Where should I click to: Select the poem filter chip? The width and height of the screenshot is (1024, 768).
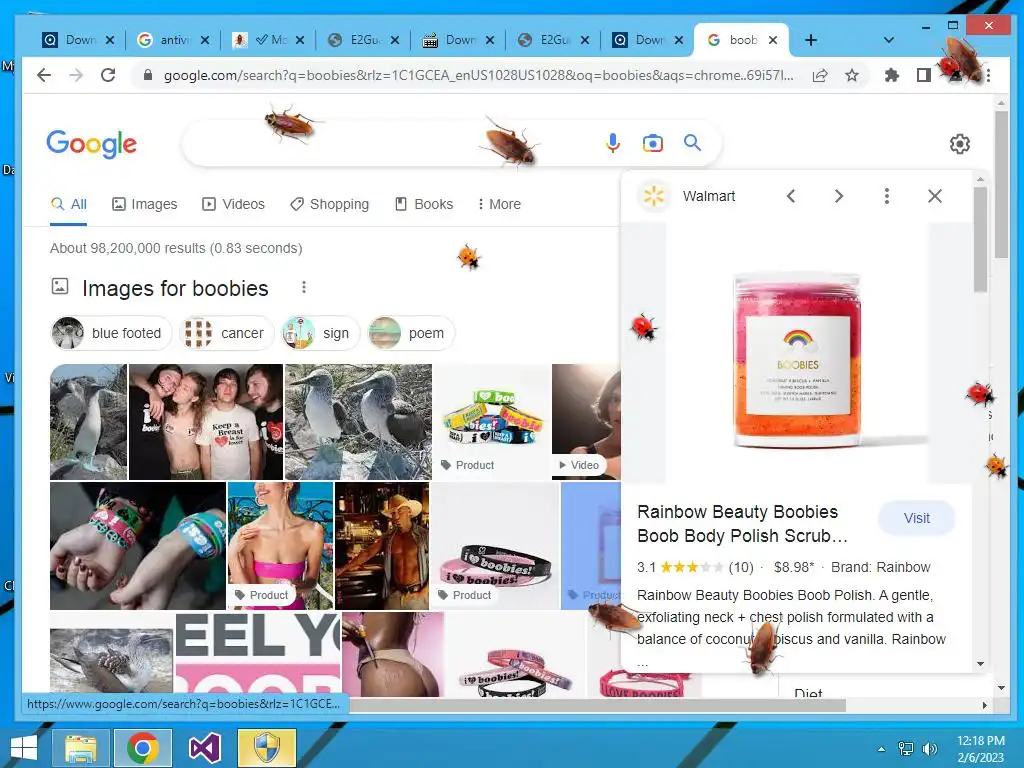[x=411, y=333]
